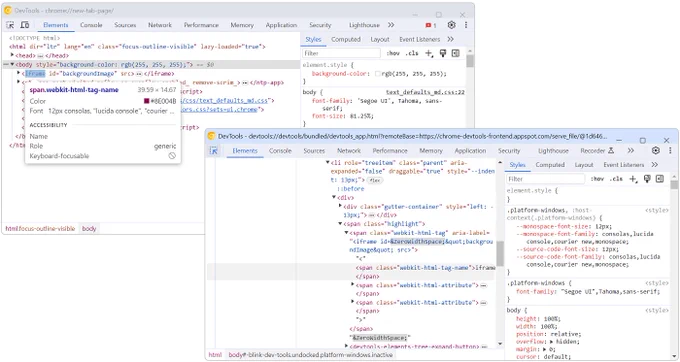Viewport: 680px width, 362px height.
Task: Show more Styles pane tabs in front window
Action: pos(654,165)
